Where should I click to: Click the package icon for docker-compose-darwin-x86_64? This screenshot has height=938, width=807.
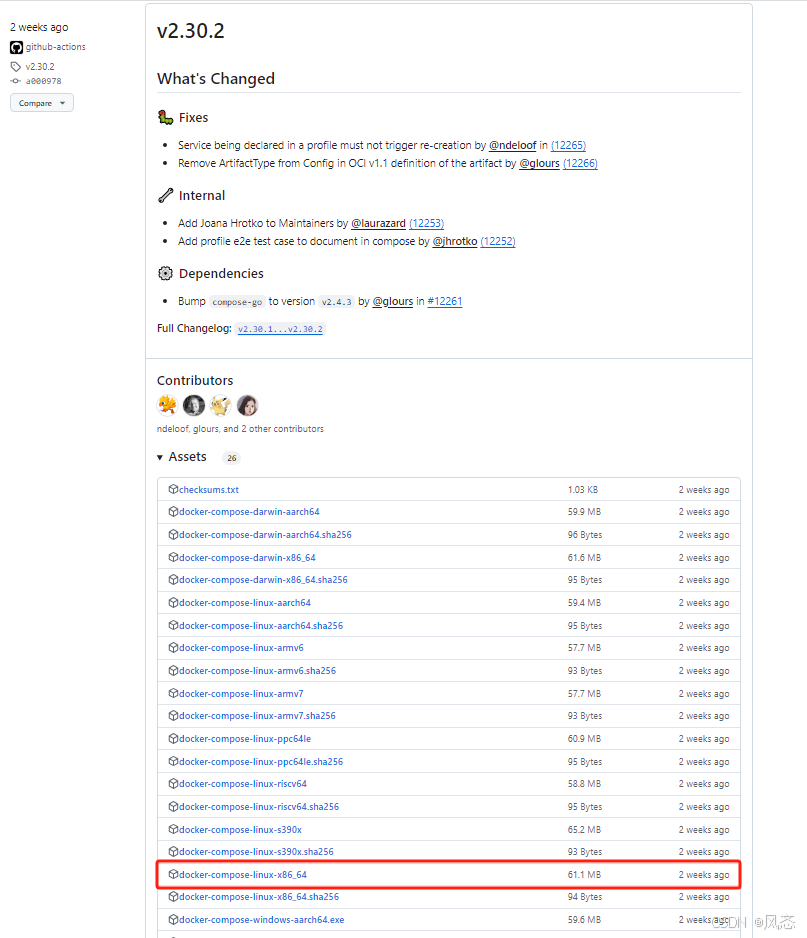[173, 557]
